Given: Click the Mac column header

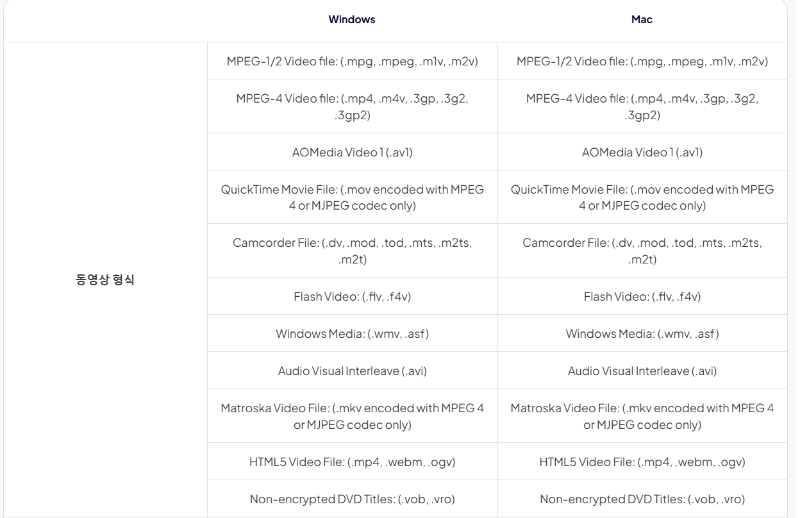Looking at the screenshot, I should [642, 19].
